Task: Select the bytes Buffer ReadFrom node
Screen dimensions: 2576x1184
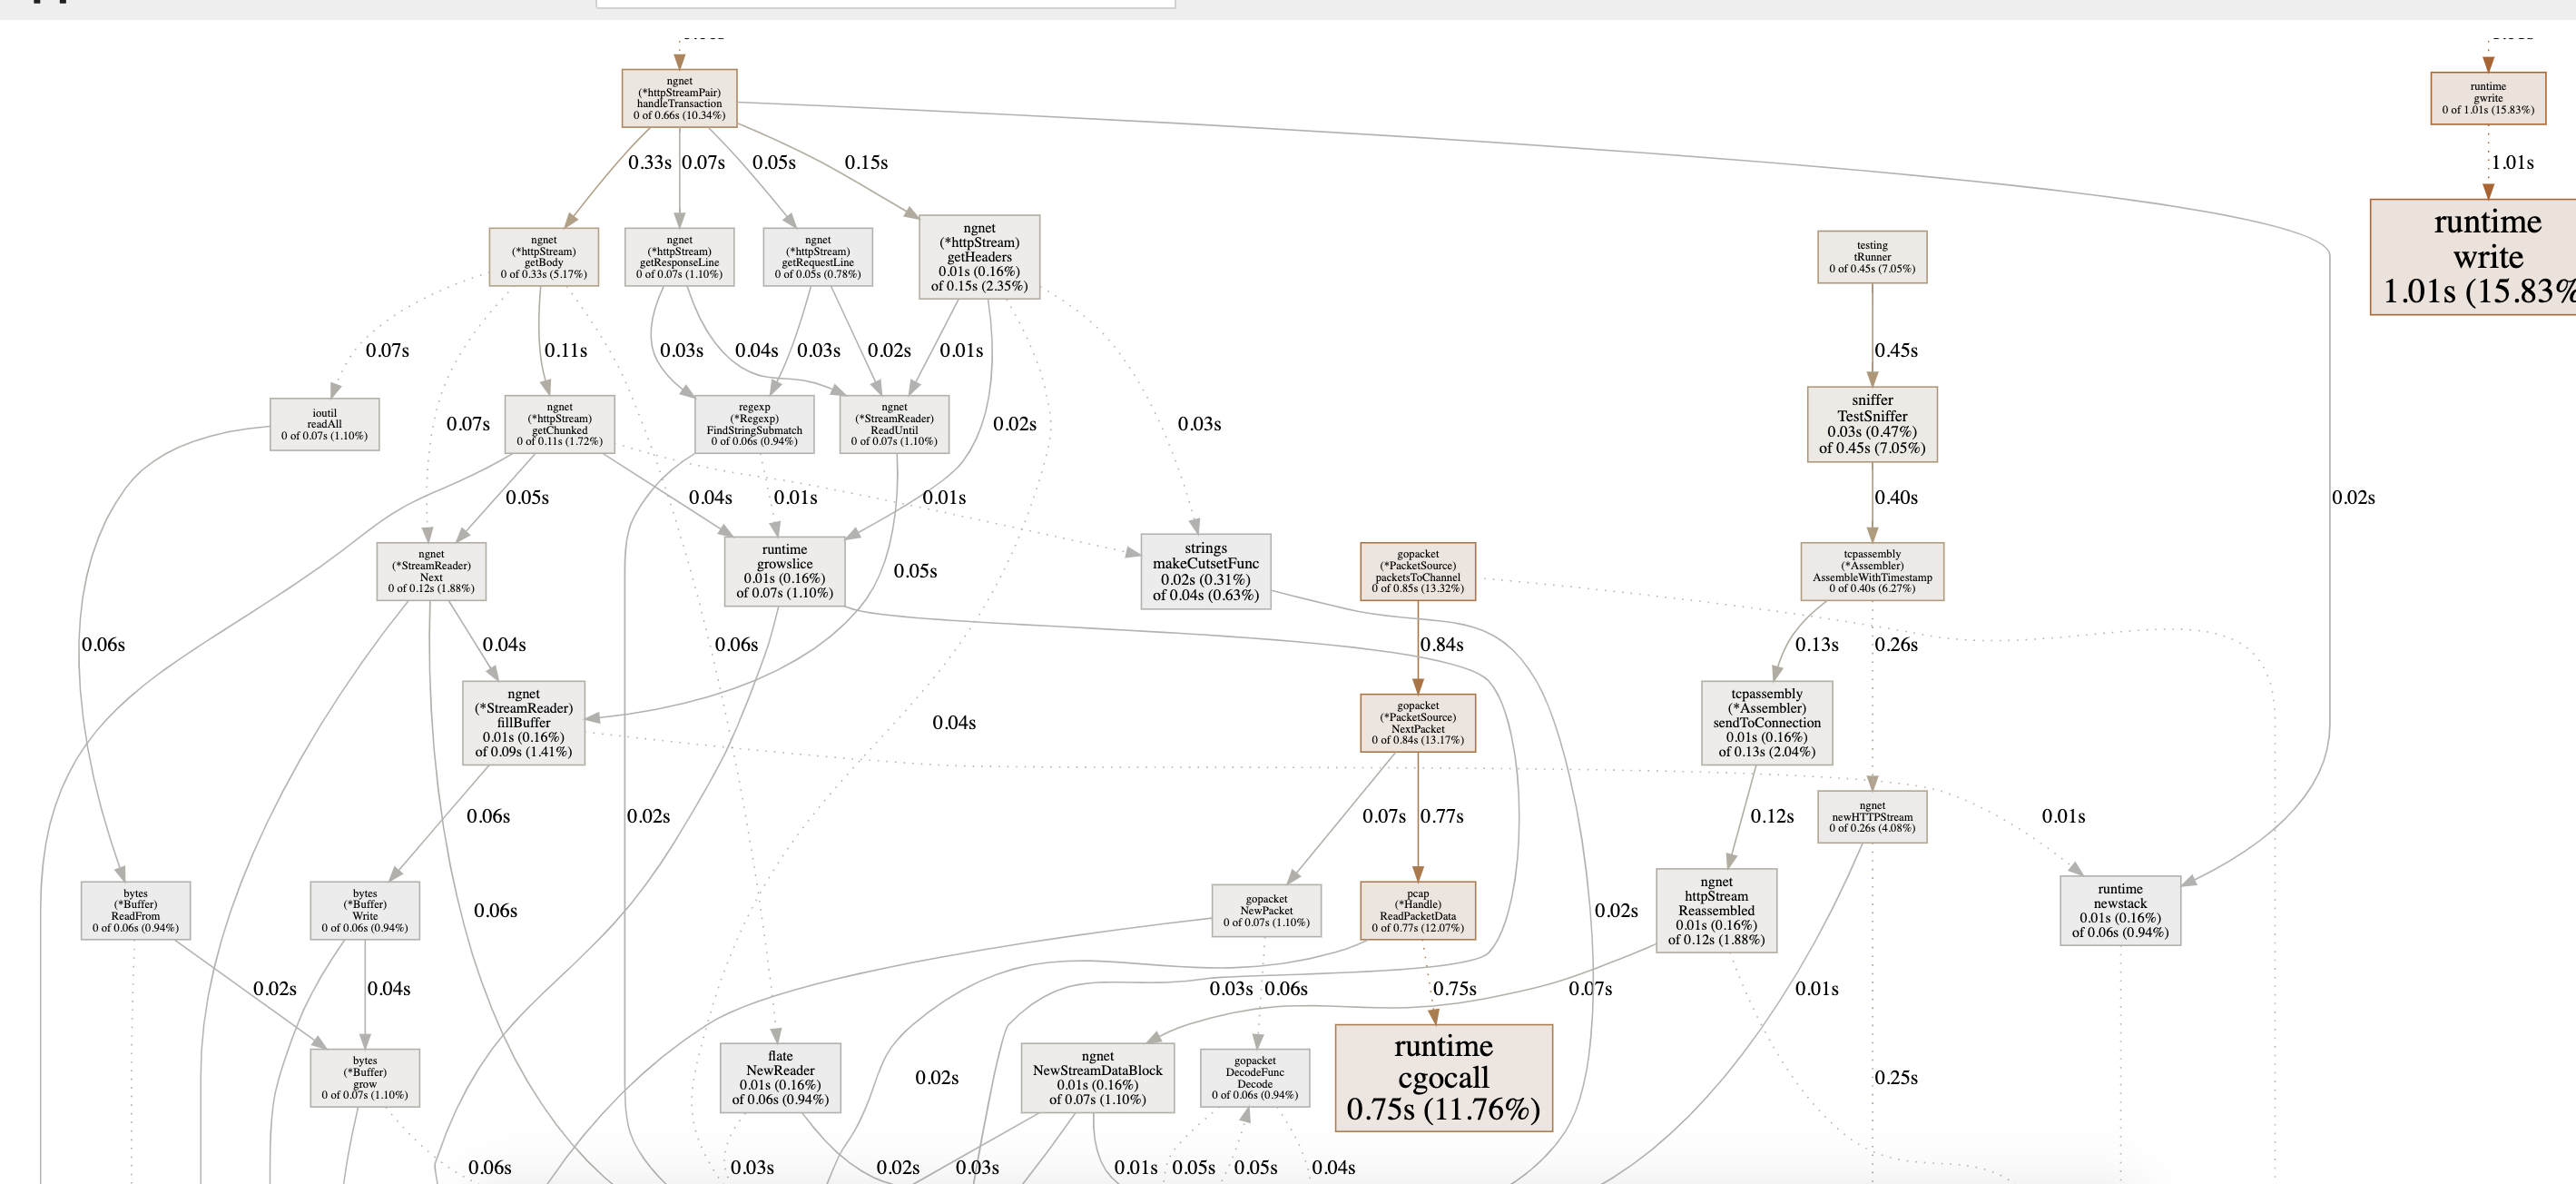Action: (x=135, y=910)
